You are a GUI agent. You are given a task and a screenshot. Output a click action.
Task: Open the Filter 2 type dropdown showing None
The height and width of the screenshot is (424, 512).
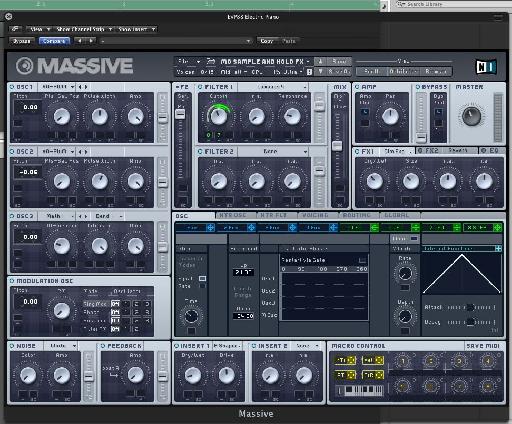[273, 152]
